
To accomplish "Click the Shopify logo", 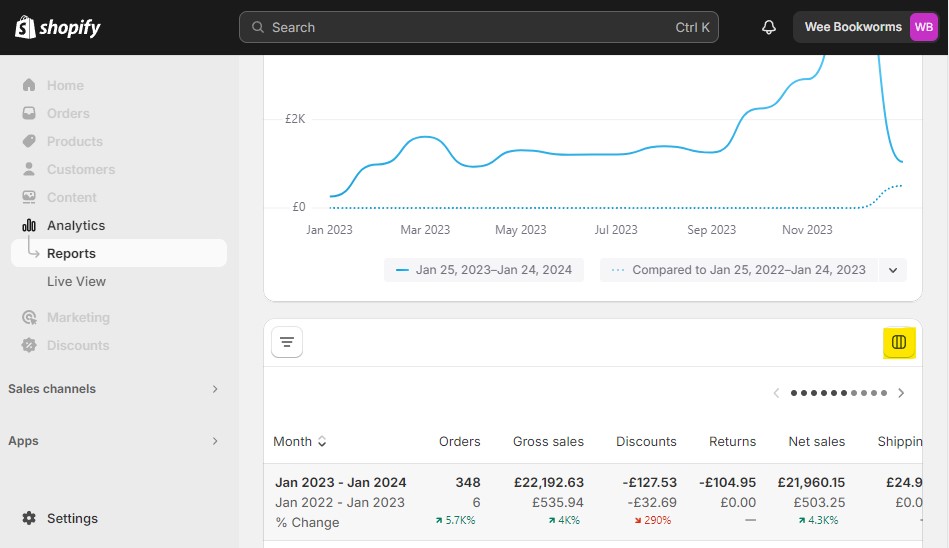I will 57,27.
